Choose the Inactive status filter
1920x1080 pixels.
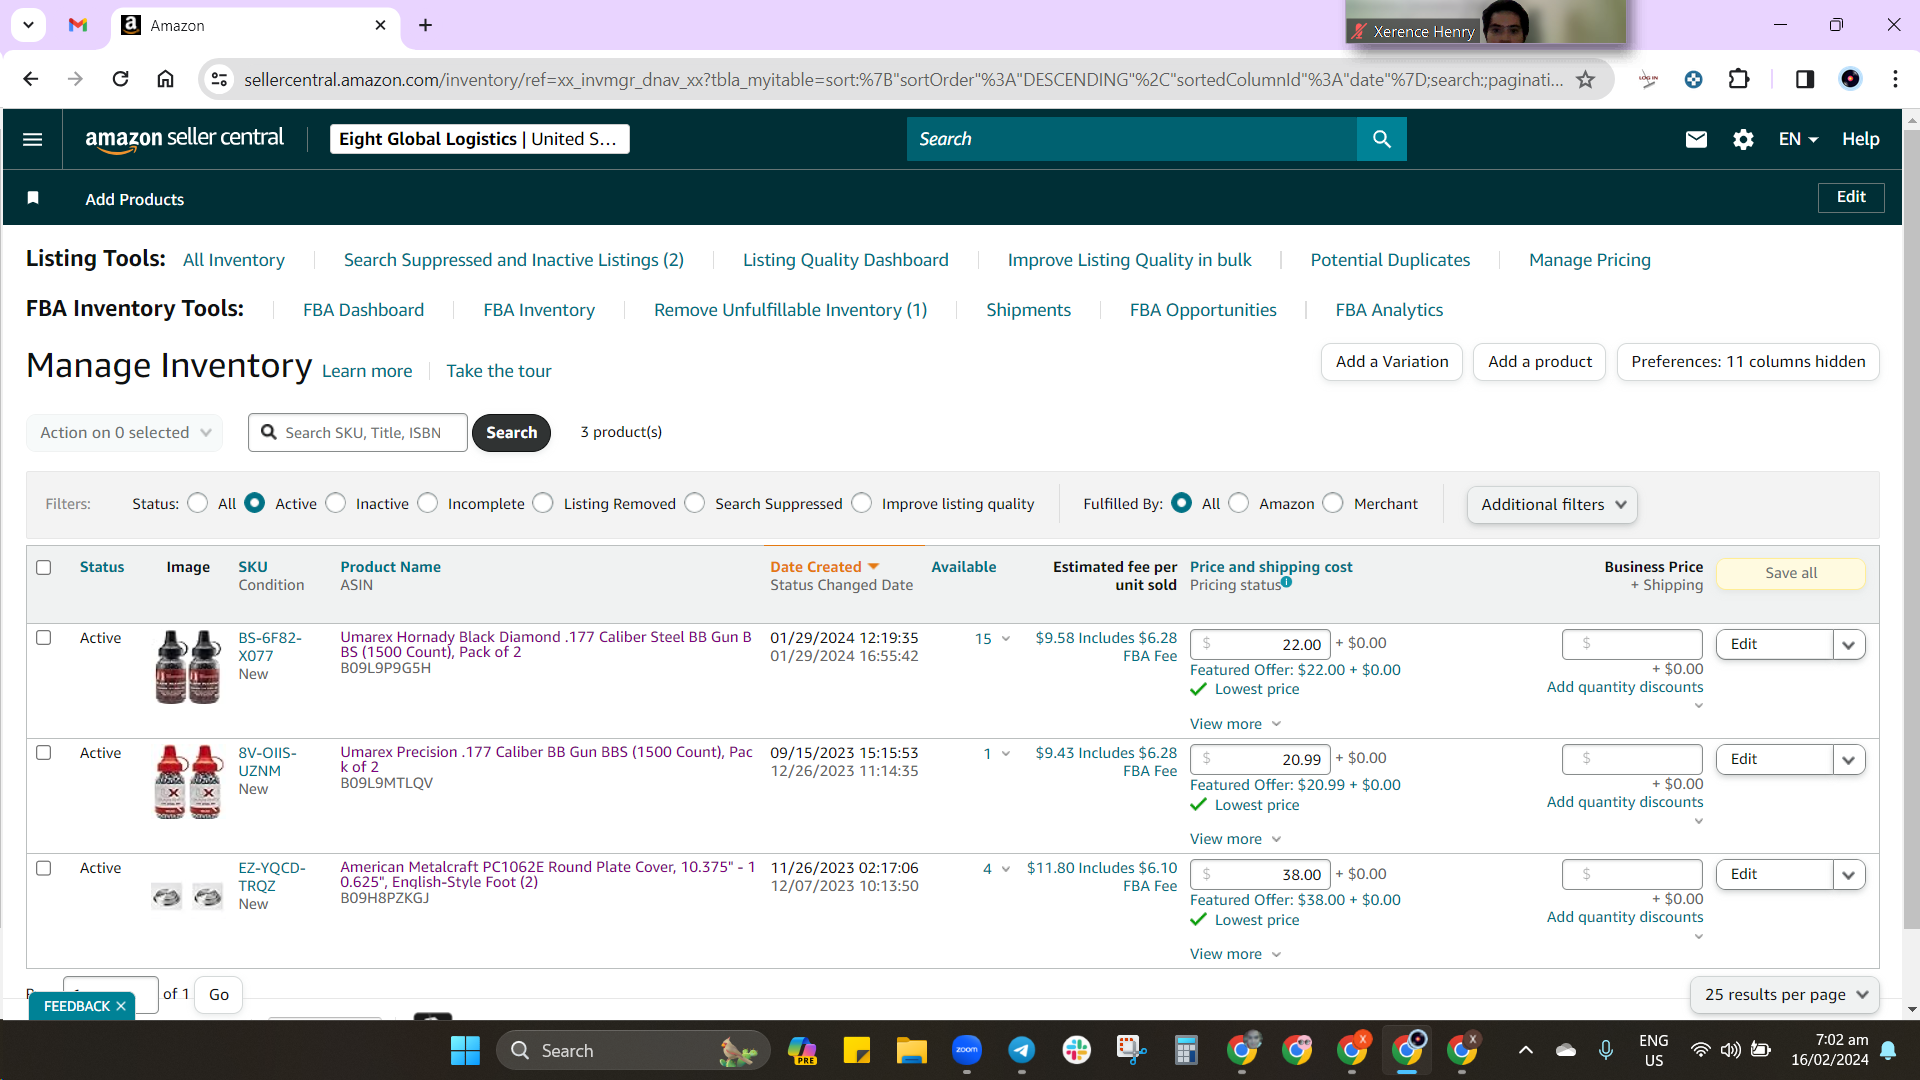pyautogui.click(x=336, y=503)
